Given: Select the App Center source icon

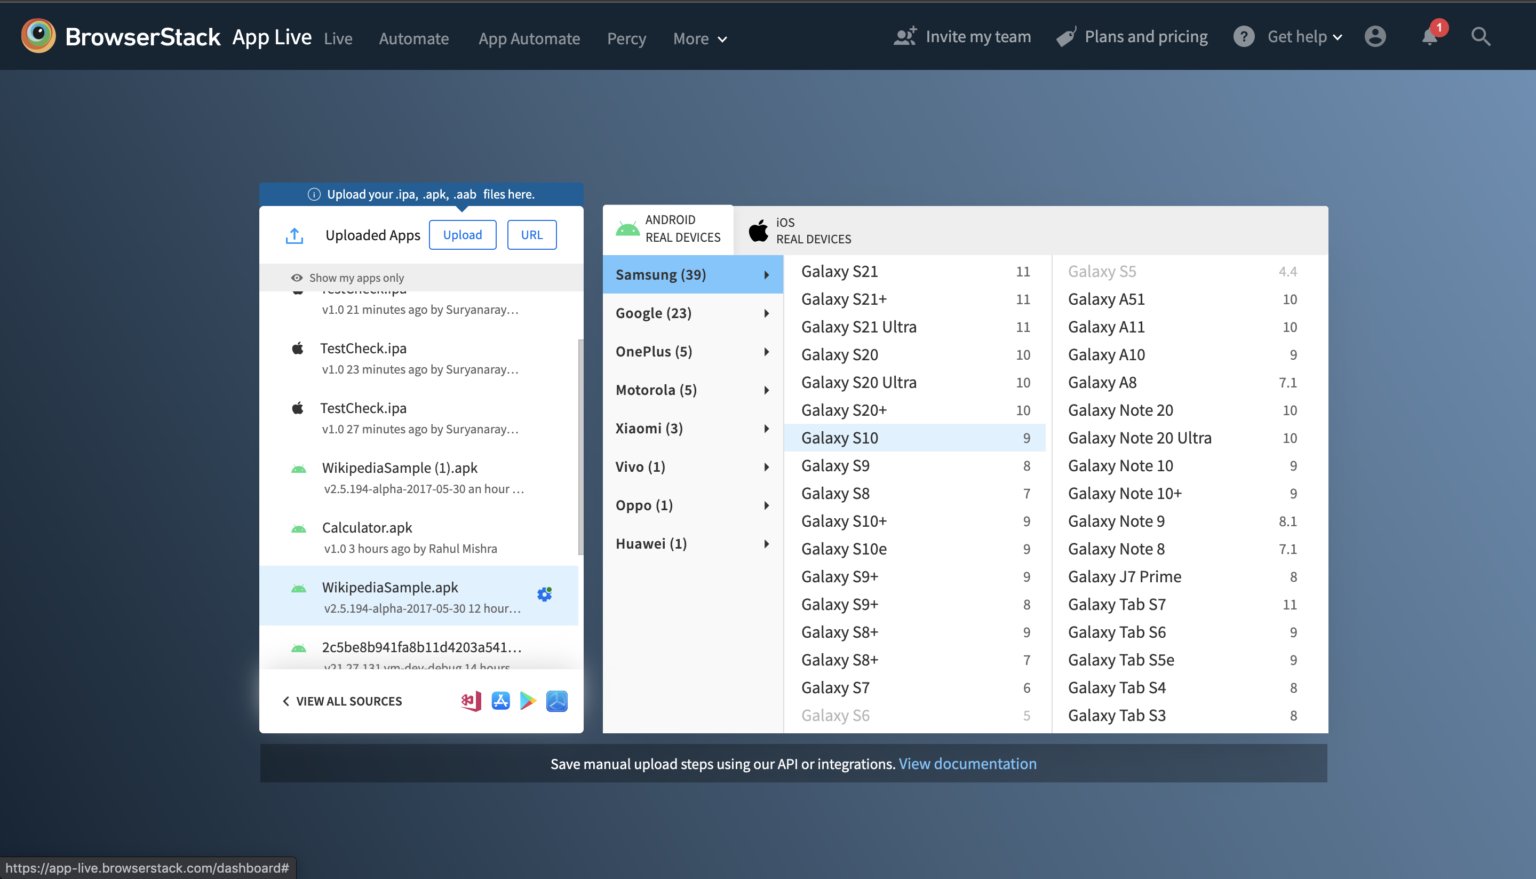Looking at the screenshot, I should click(x=470, y=701).
